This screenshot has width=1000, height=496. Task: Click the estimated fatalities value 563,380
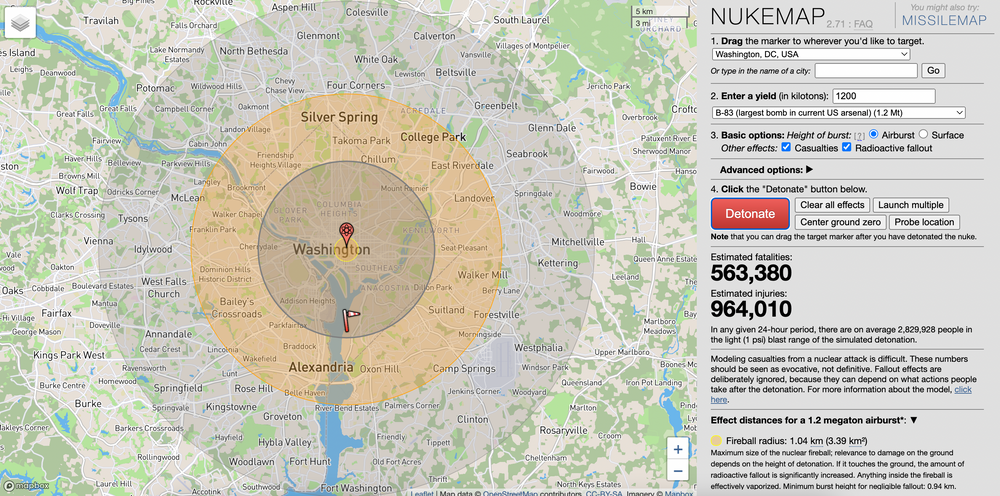[x=751, y=273]
